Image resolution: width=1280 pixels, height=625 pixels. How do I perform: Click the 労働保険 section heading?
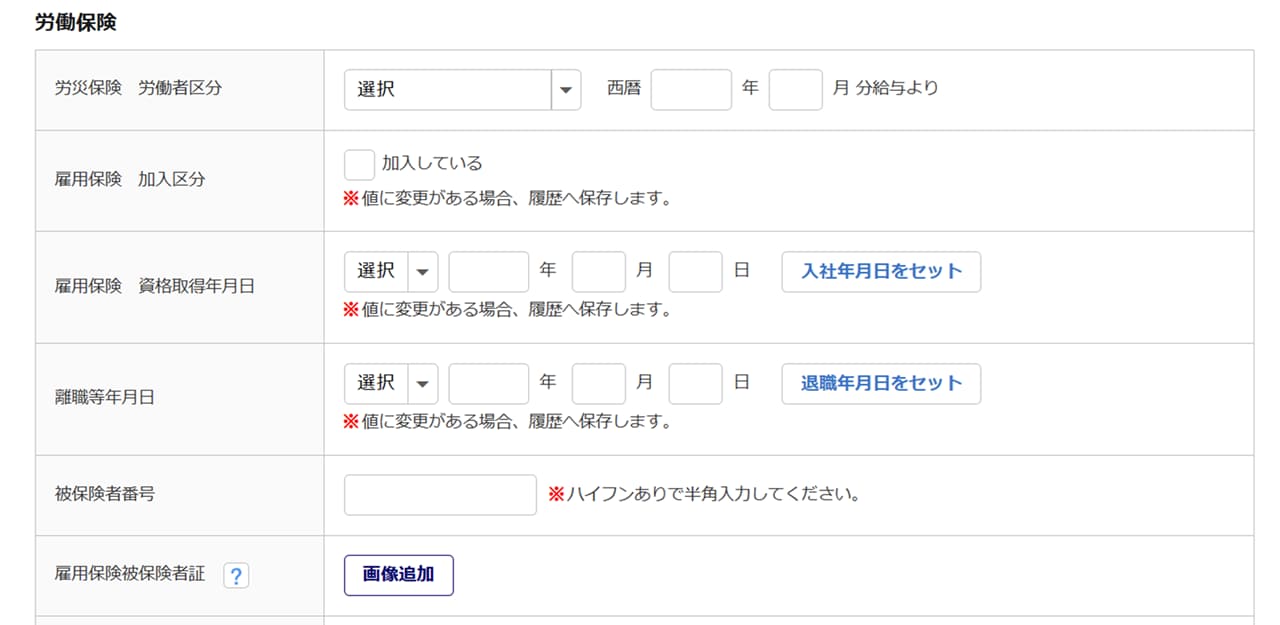pyautogui.click(x=76, y=22)
